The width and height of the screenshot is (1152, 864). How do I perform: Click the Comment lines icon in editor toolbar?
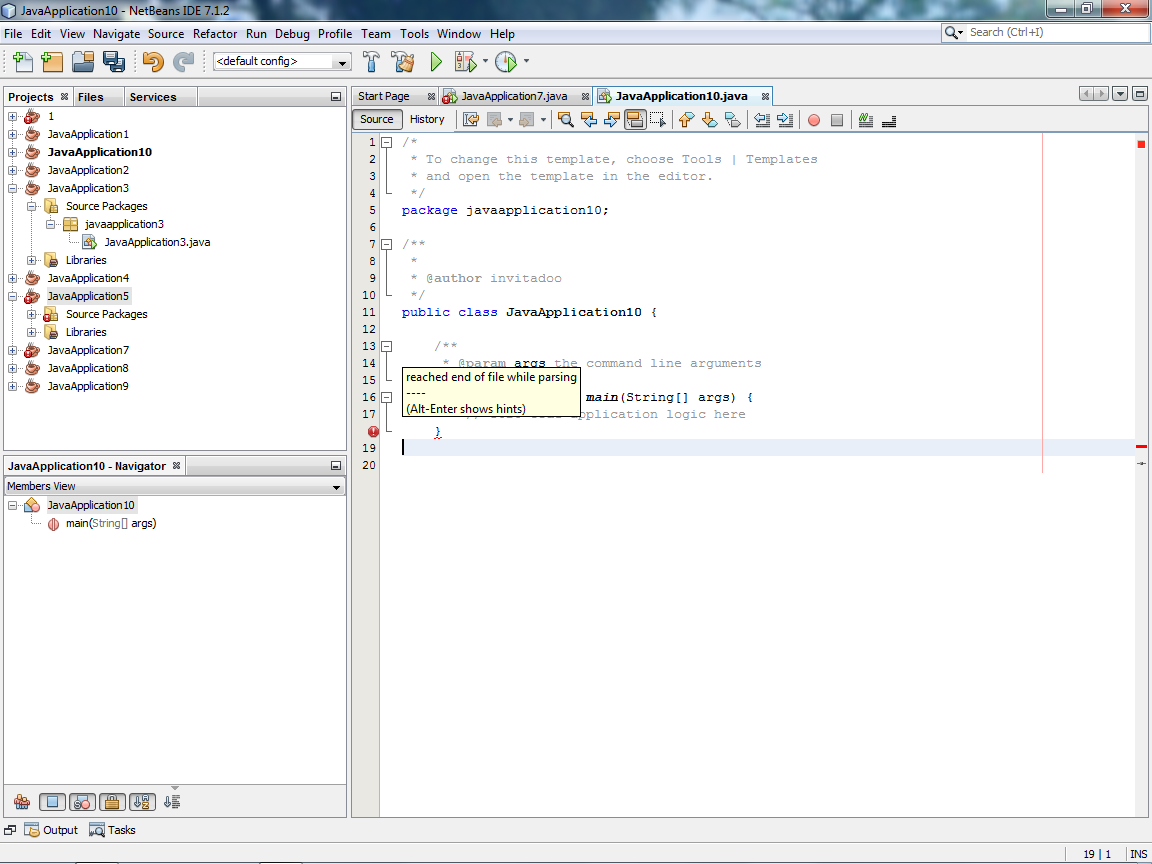(x=865, y=119)
